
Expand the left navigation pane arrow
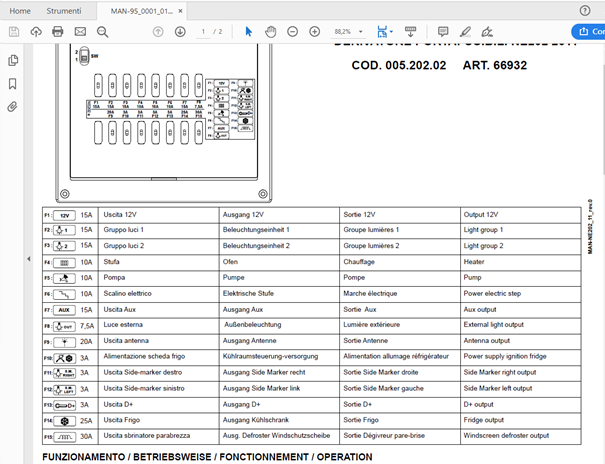(29, 260)
